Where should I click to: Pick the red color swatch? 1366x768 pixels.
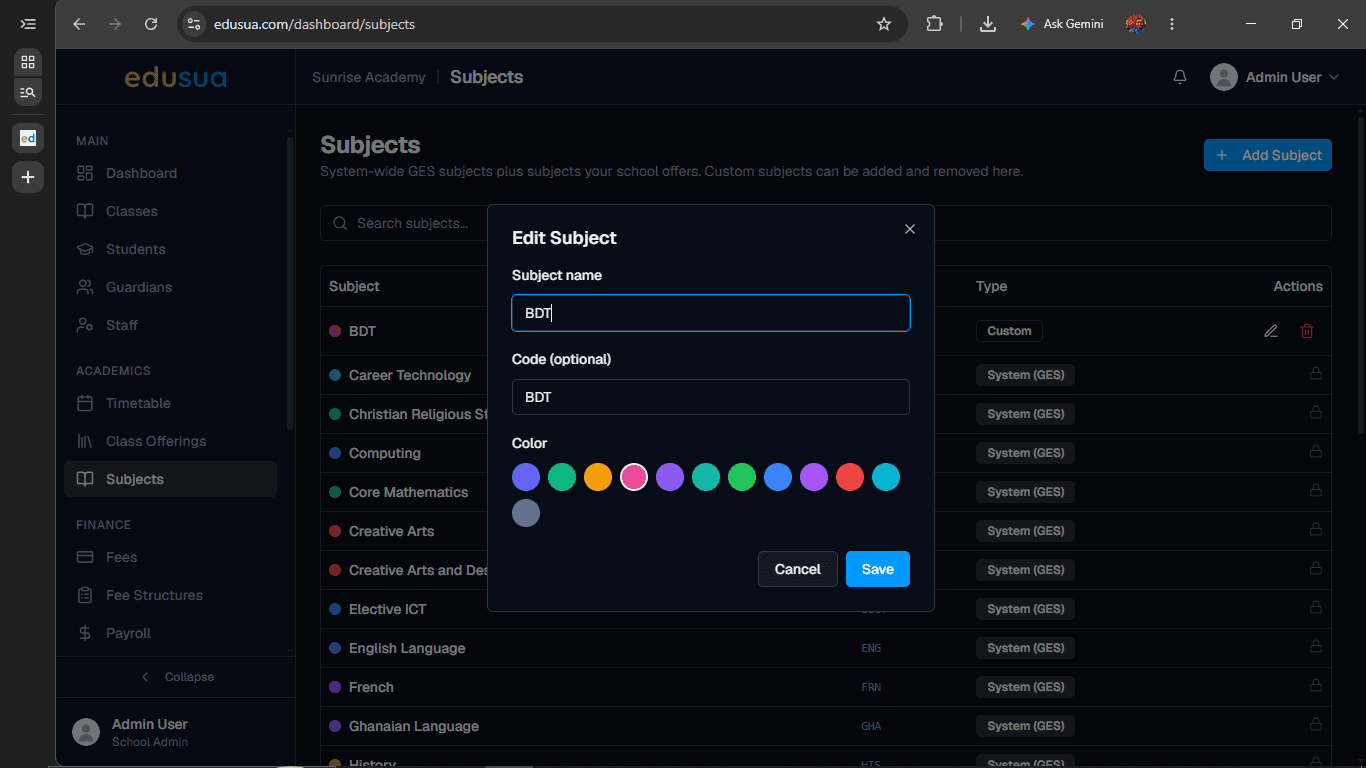[x=850, y=477]
